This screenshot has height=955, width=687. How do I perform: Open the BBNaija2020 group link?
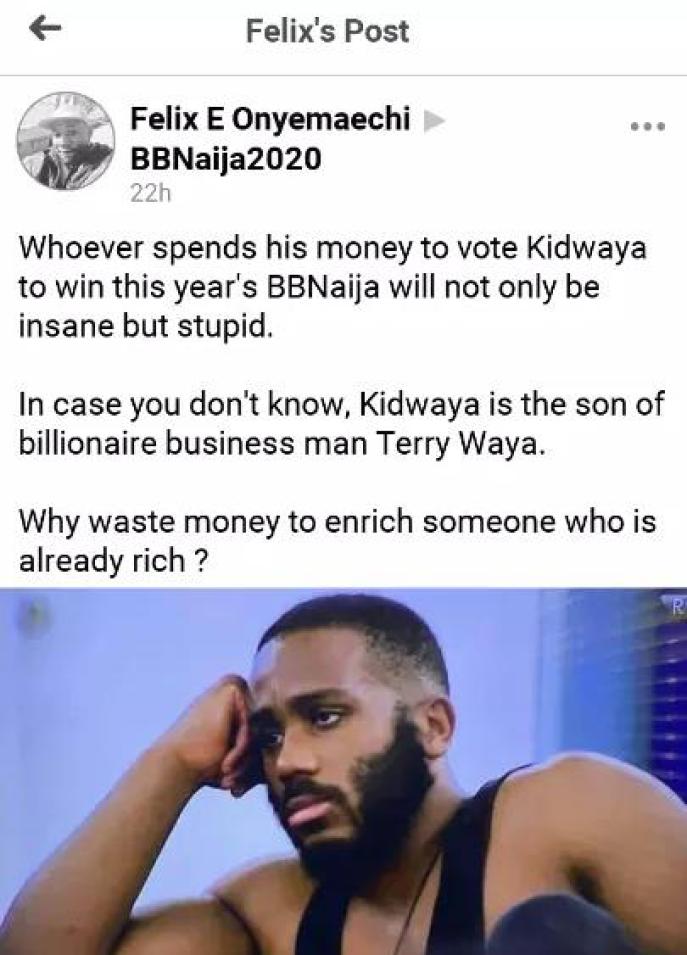click(x=226, y=160)
